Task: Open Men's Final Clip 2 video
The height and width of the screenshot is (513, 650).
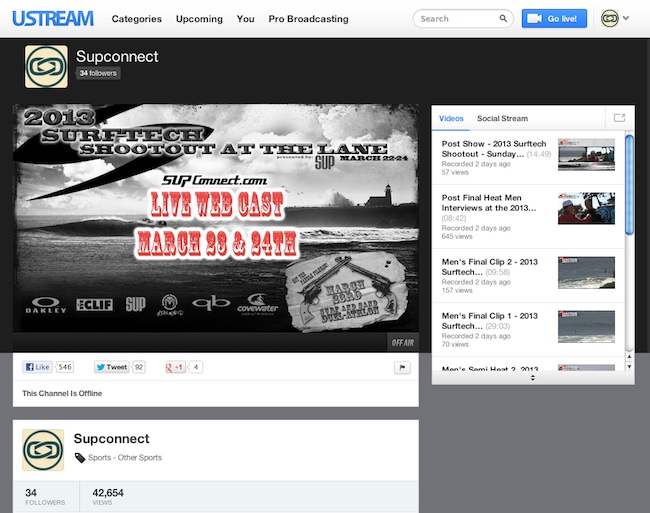Action: click(x=490, y=267)
